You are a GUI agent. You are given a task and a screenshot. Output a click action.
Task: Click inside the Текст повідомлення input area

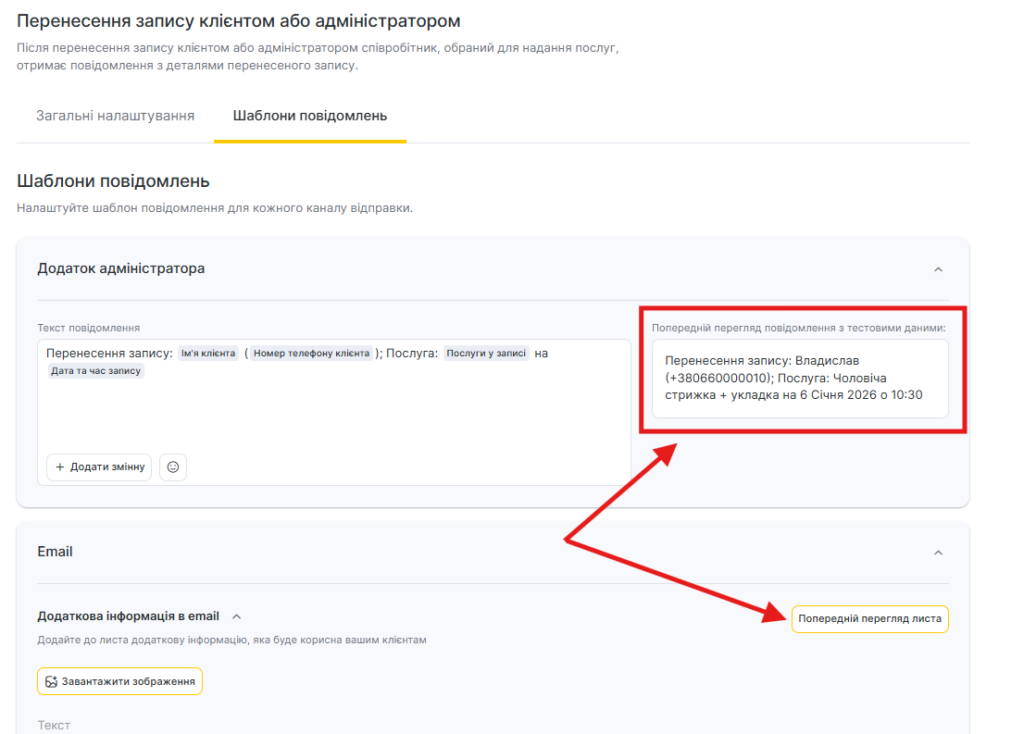tap(334, 411)
